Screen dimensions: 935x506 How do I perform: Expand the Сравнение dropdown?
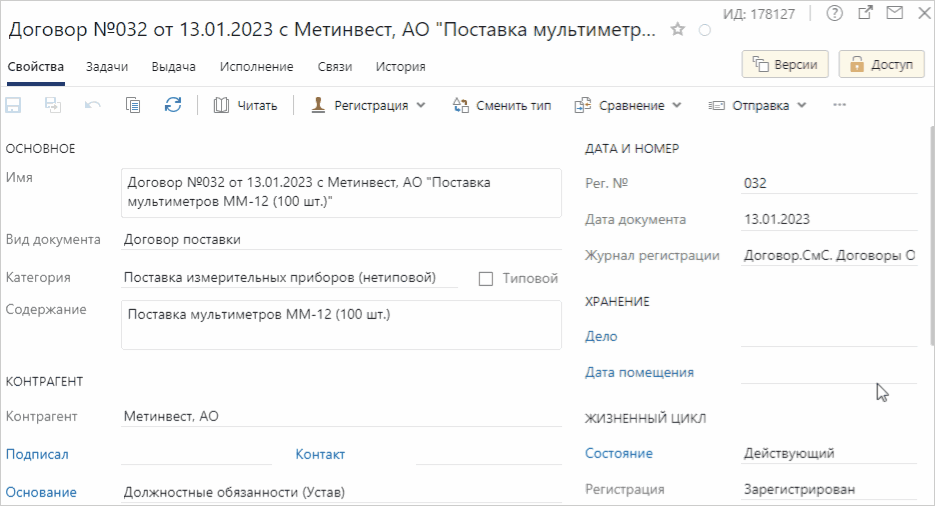(629, 105)
